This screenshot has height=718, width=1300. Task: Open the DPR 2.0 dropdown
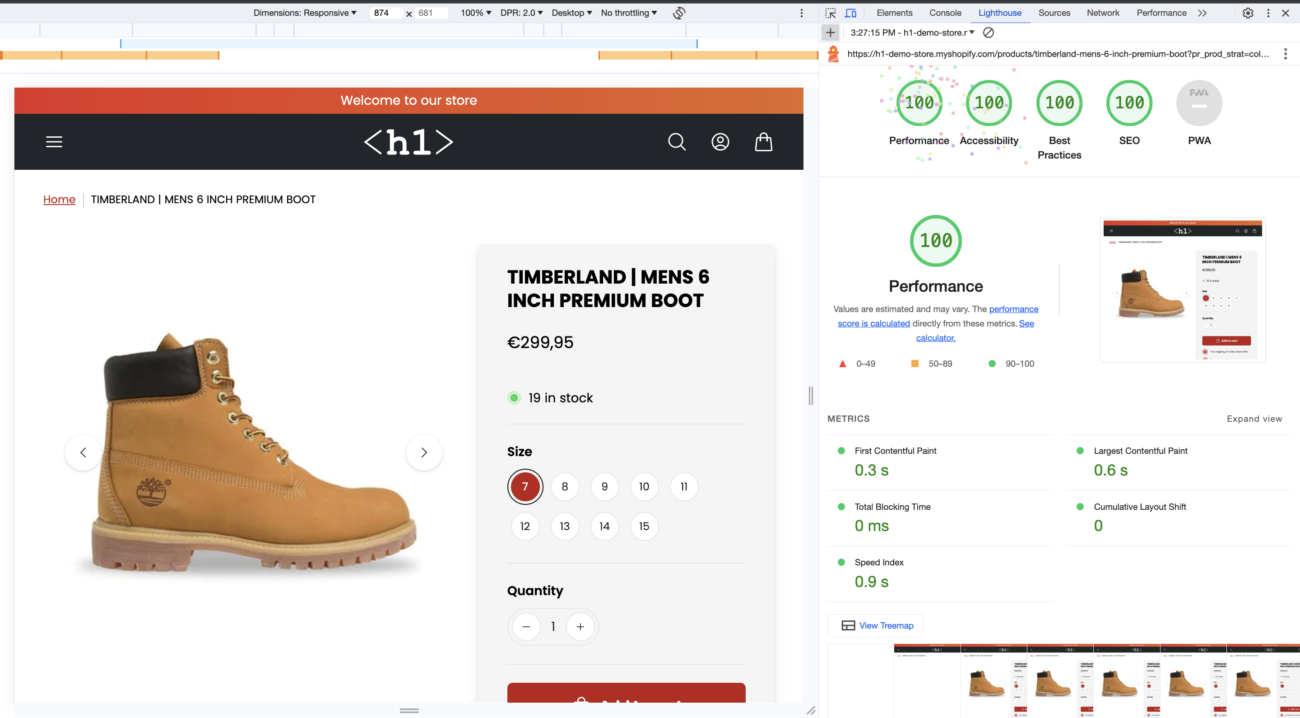[522, 13]
